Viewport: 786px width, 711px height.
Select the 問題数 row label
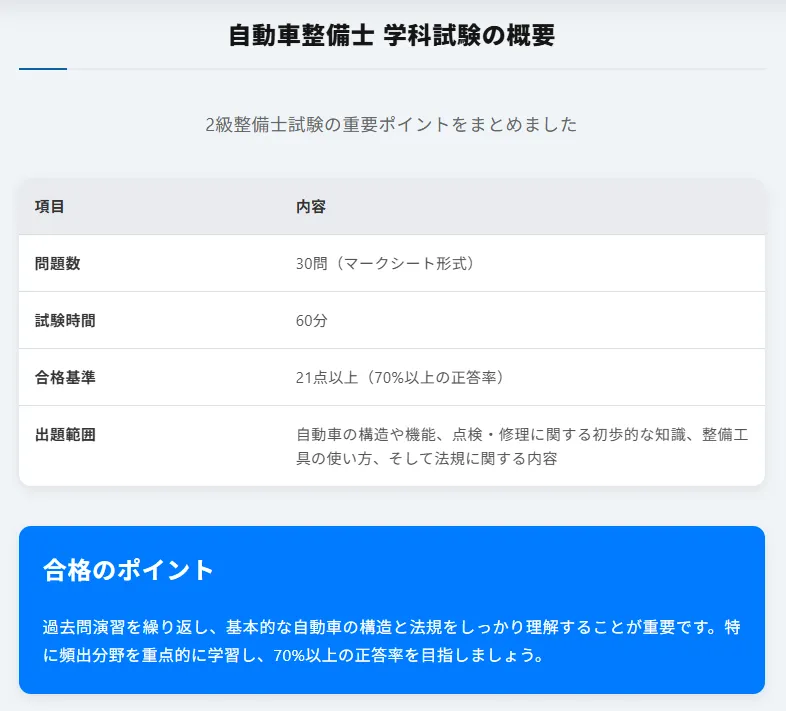pos(58,263)
